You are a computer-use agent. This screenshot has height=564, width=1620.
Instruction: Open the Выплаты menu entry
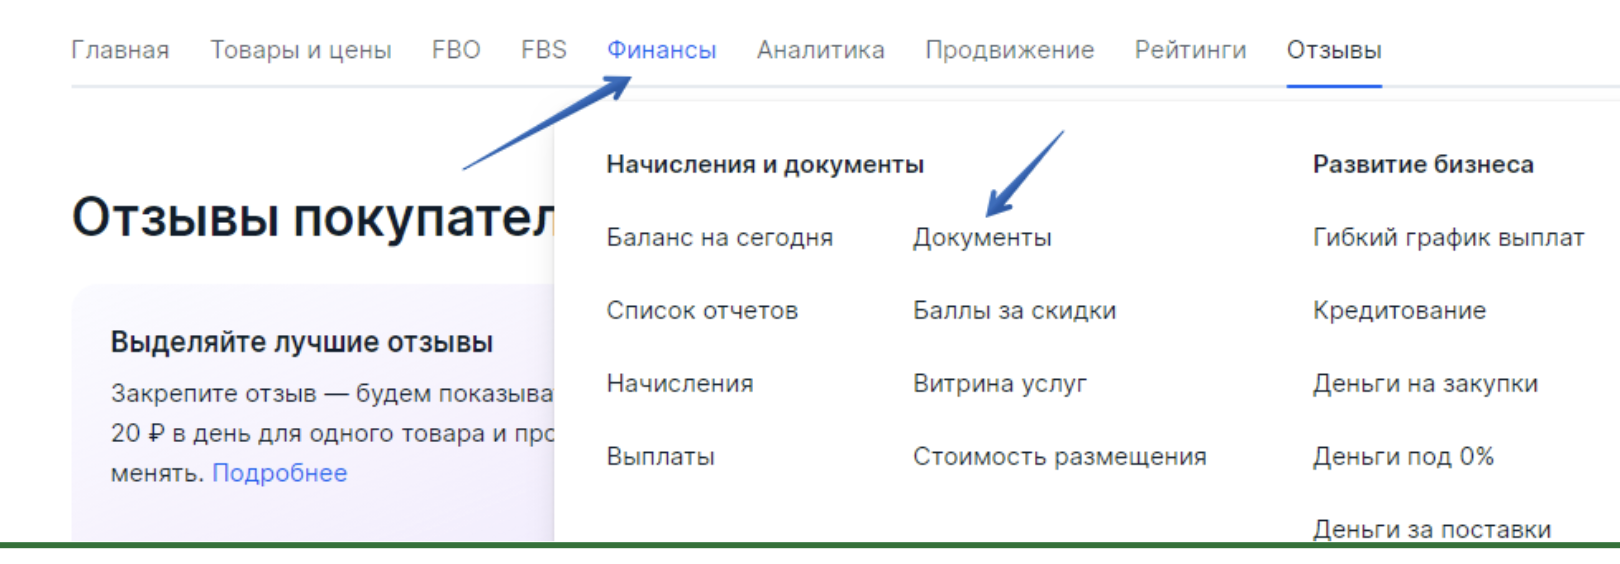click(x=660, y=457)
